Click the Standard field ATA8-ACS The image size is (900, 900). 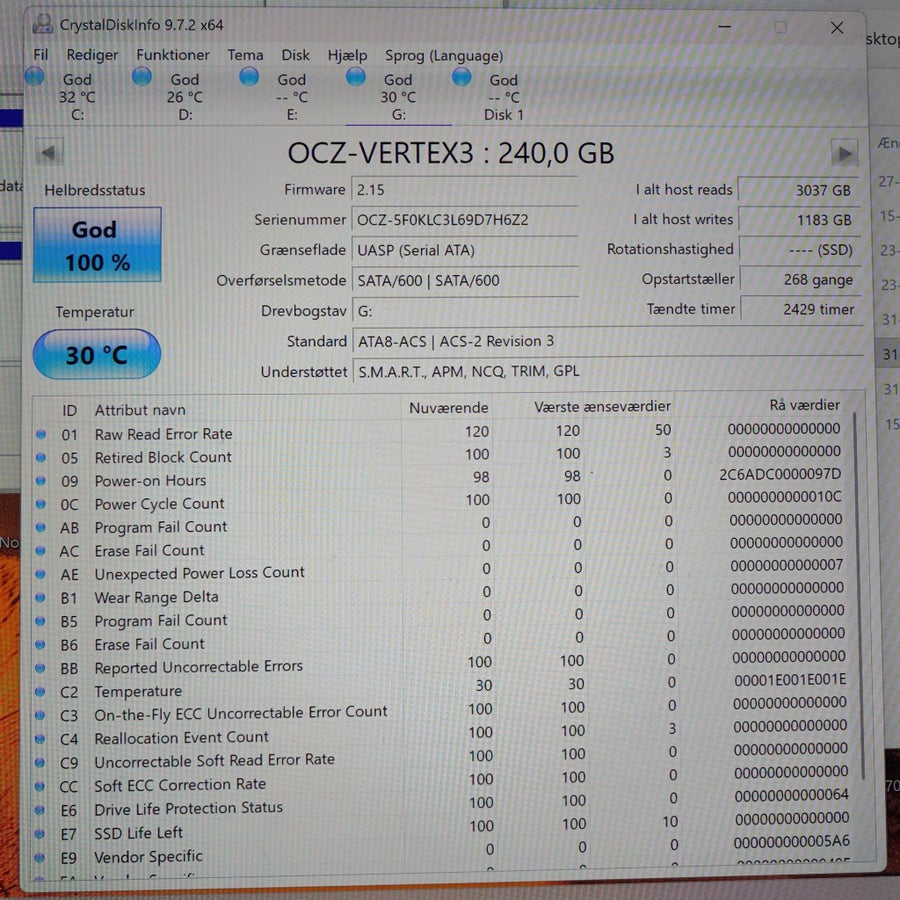(x=607, y=342)
